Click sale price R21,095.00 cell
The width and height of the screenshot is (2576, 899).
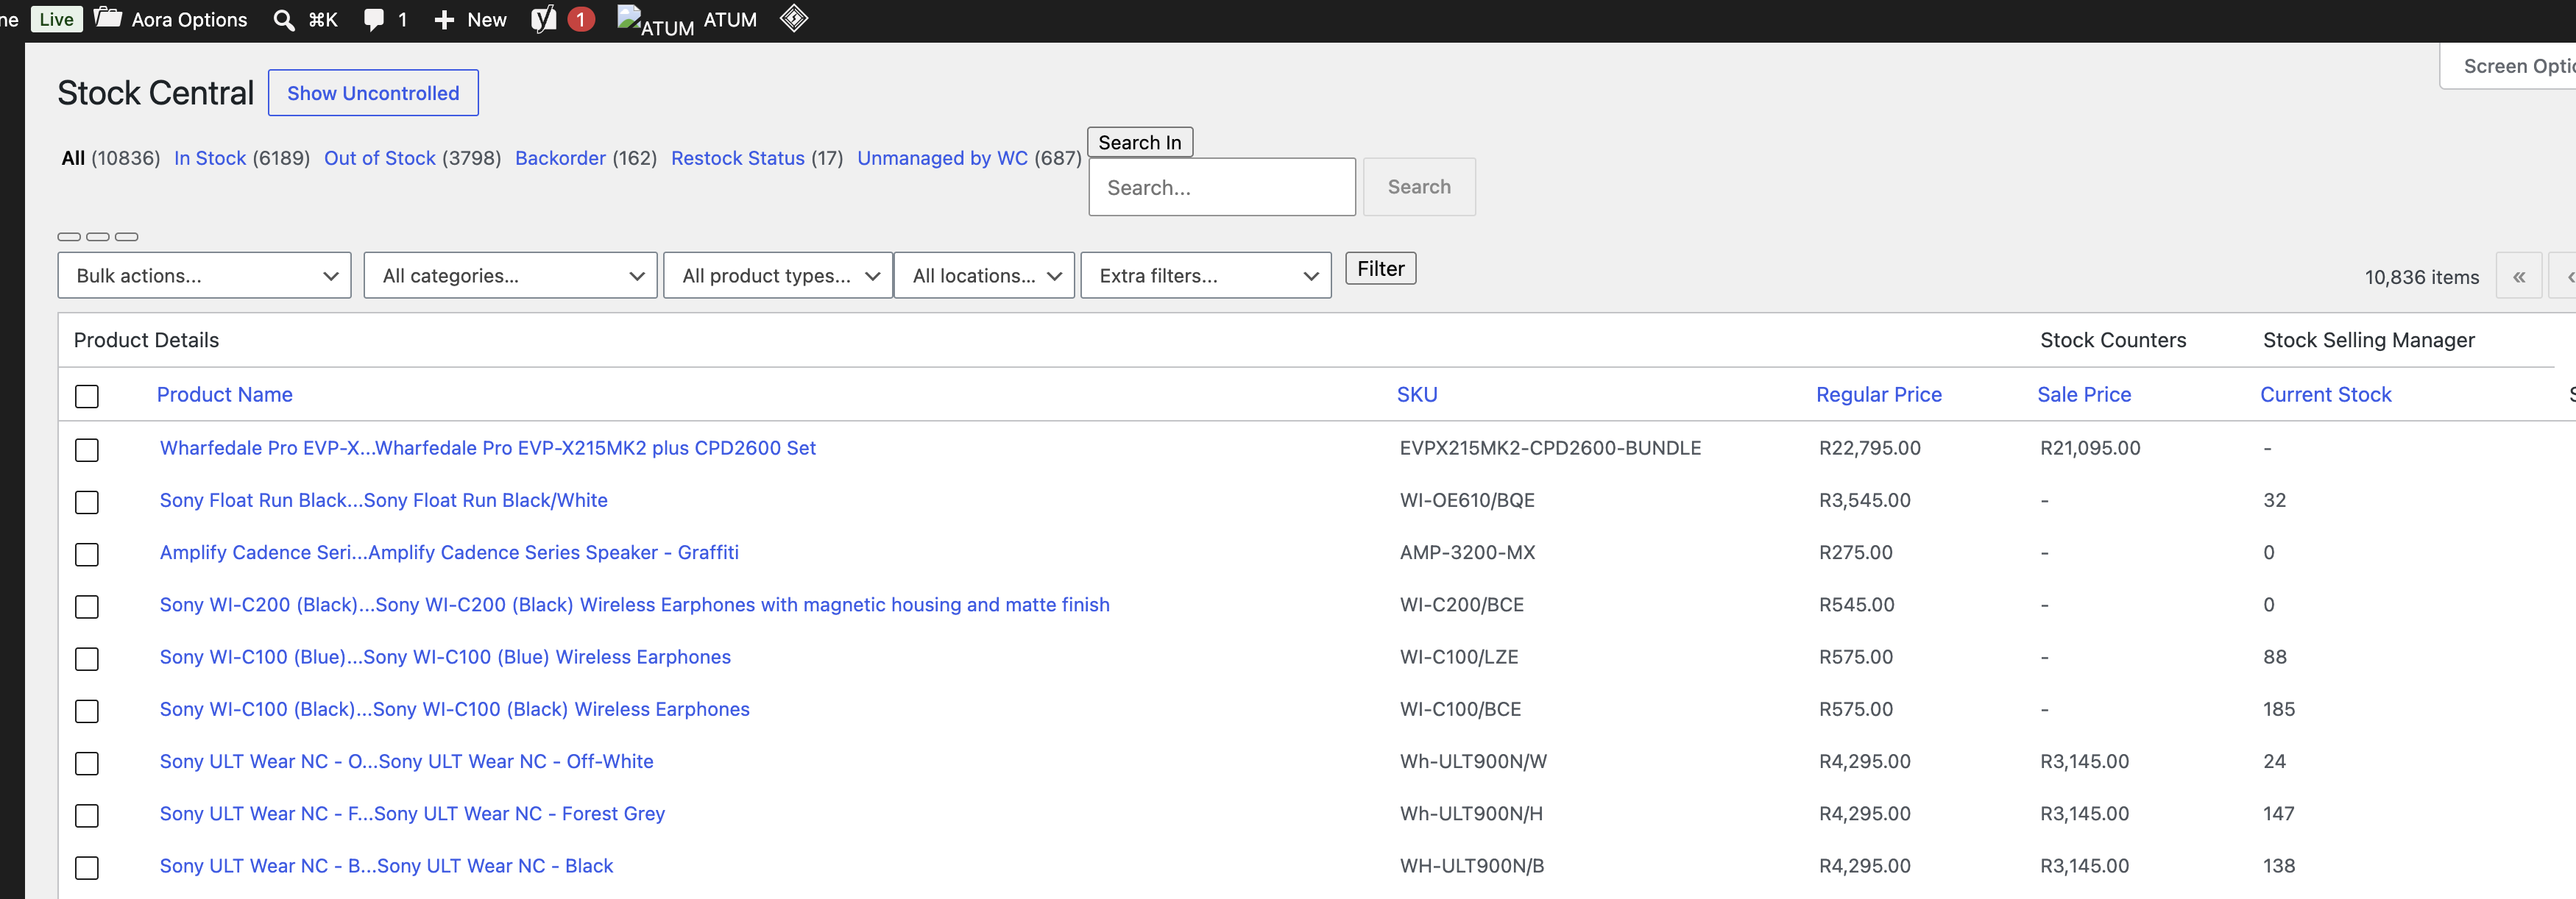(x=2090, y=448)
